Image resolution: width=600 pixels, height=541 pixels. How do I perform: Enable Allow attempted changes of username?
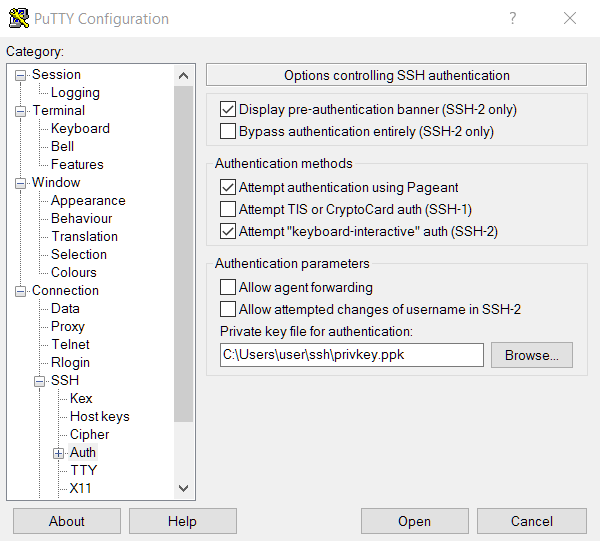(x=228, y=309)
